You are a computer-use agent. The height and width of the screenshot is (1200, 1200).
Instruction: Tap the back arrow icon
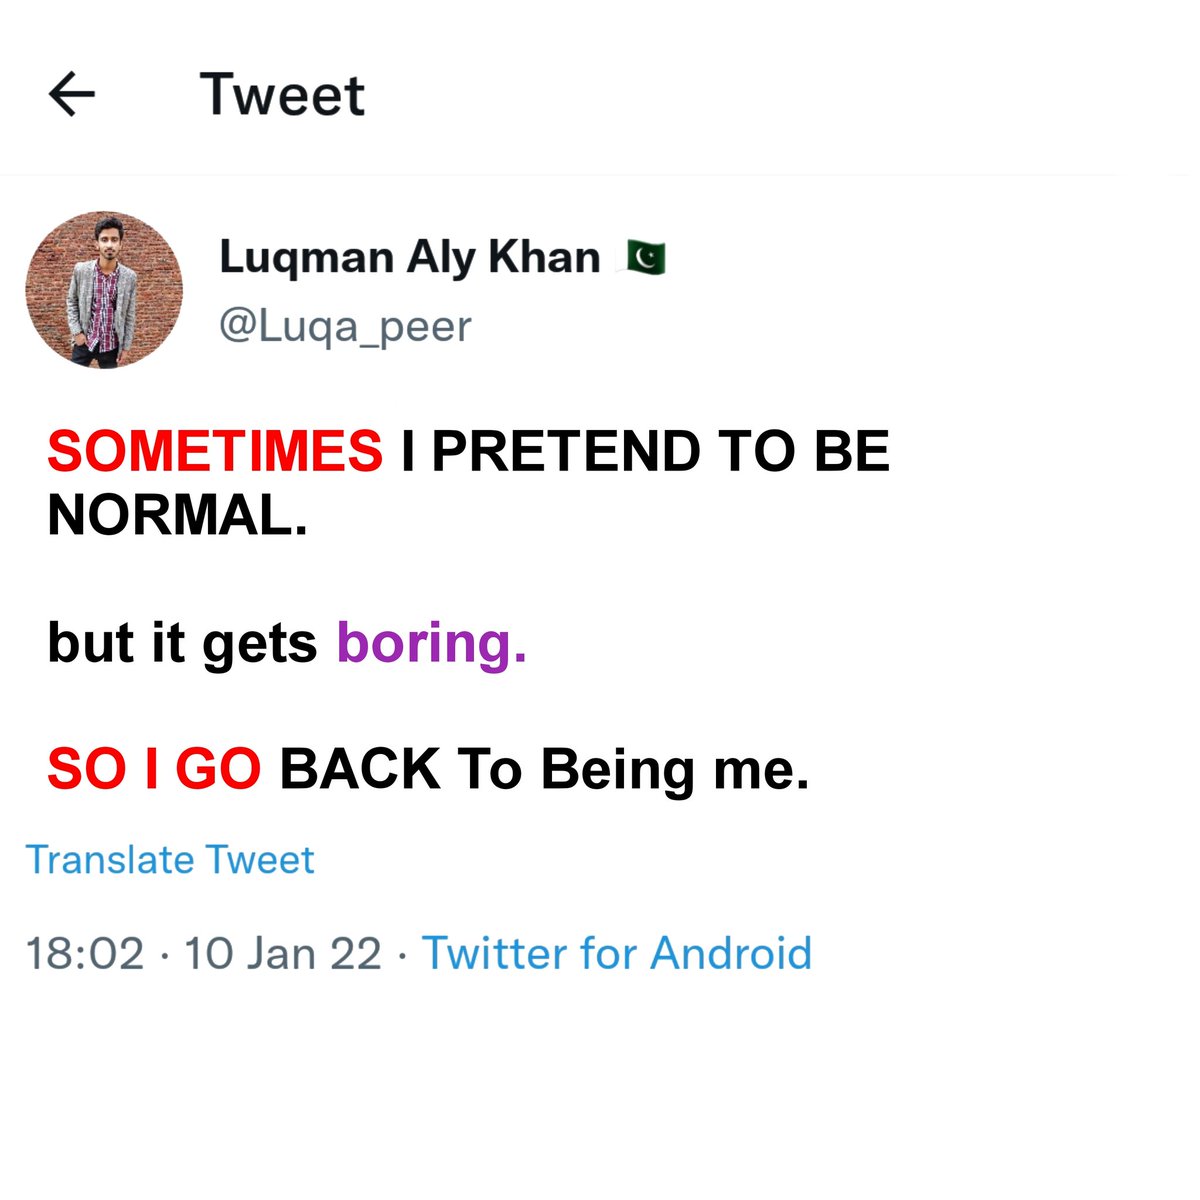coord(72,95)
